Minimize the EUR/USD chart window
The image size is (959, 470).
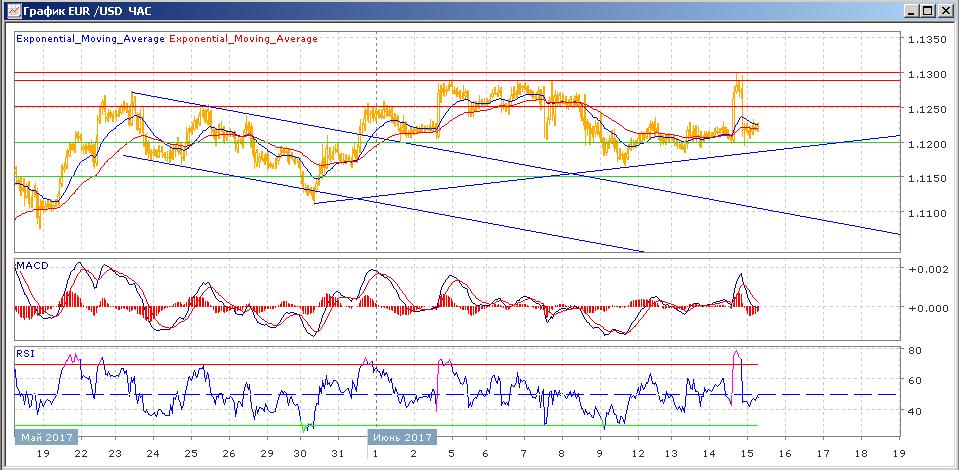[913, 10]
